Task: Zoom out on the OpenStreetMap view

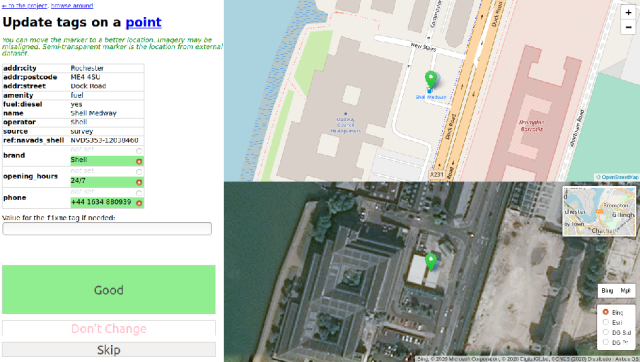Action: coord(628,27)
